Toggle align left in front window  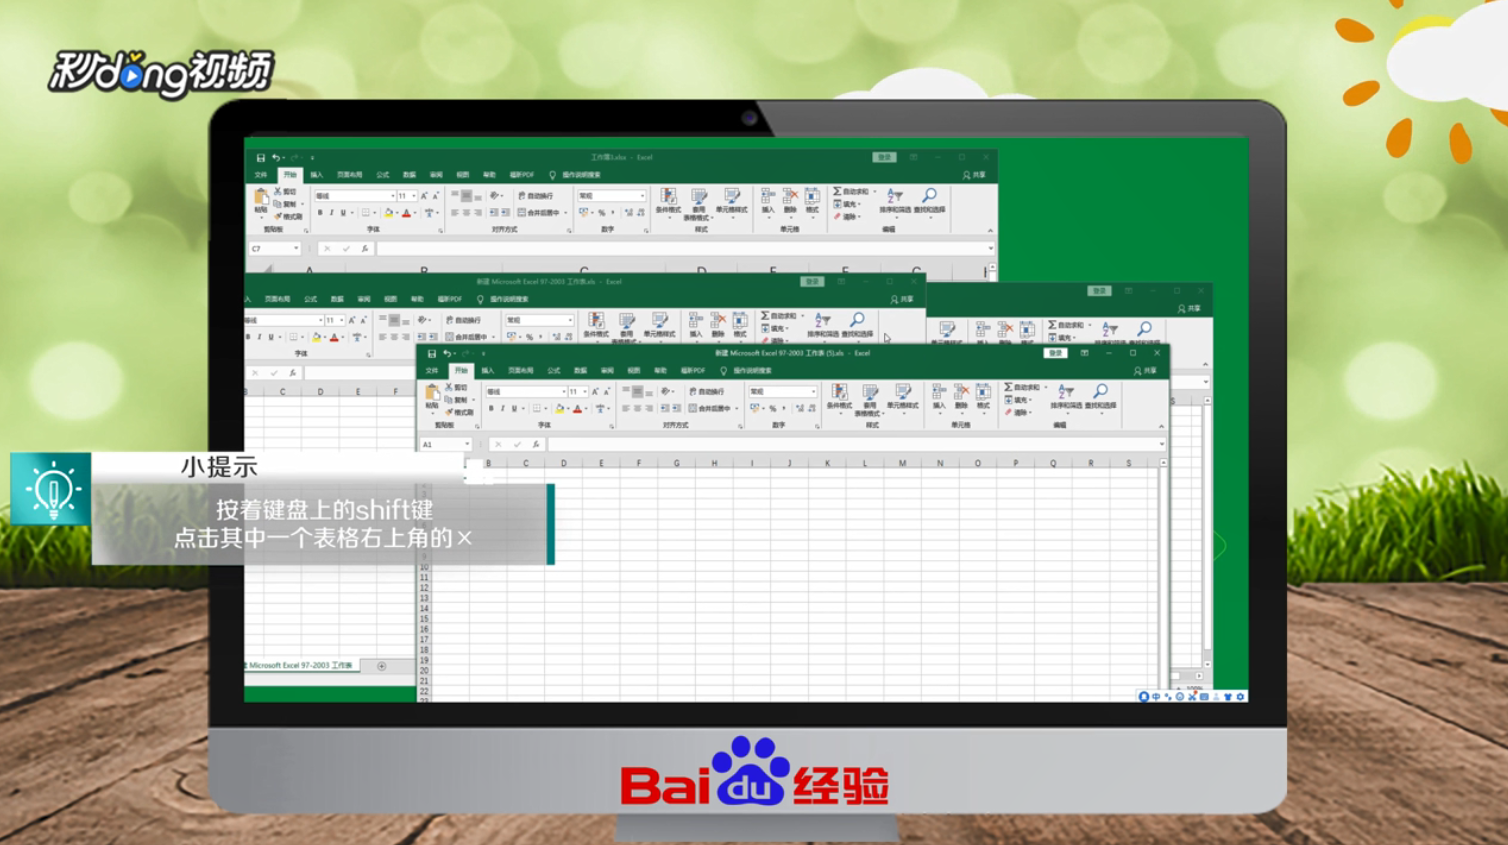(625, 408)
